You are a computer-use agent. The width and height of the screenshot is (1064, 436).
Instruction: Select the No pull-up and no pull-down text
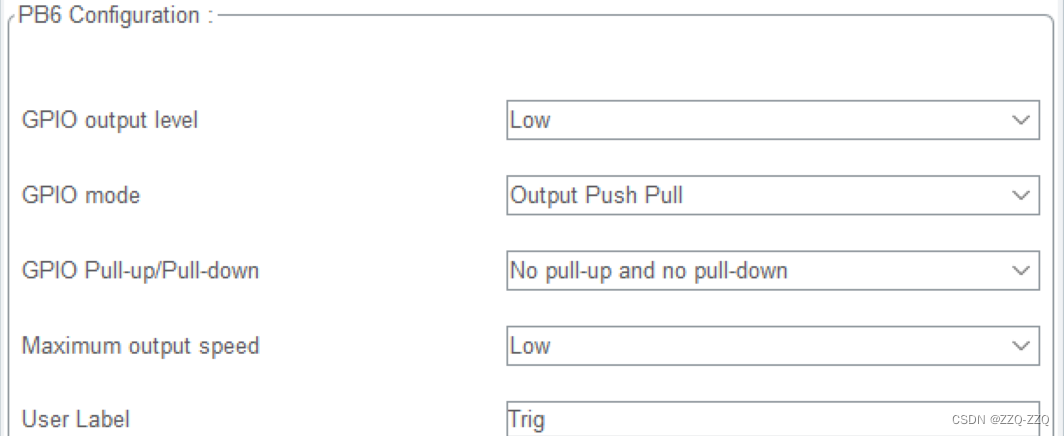[x=649, y=271]
